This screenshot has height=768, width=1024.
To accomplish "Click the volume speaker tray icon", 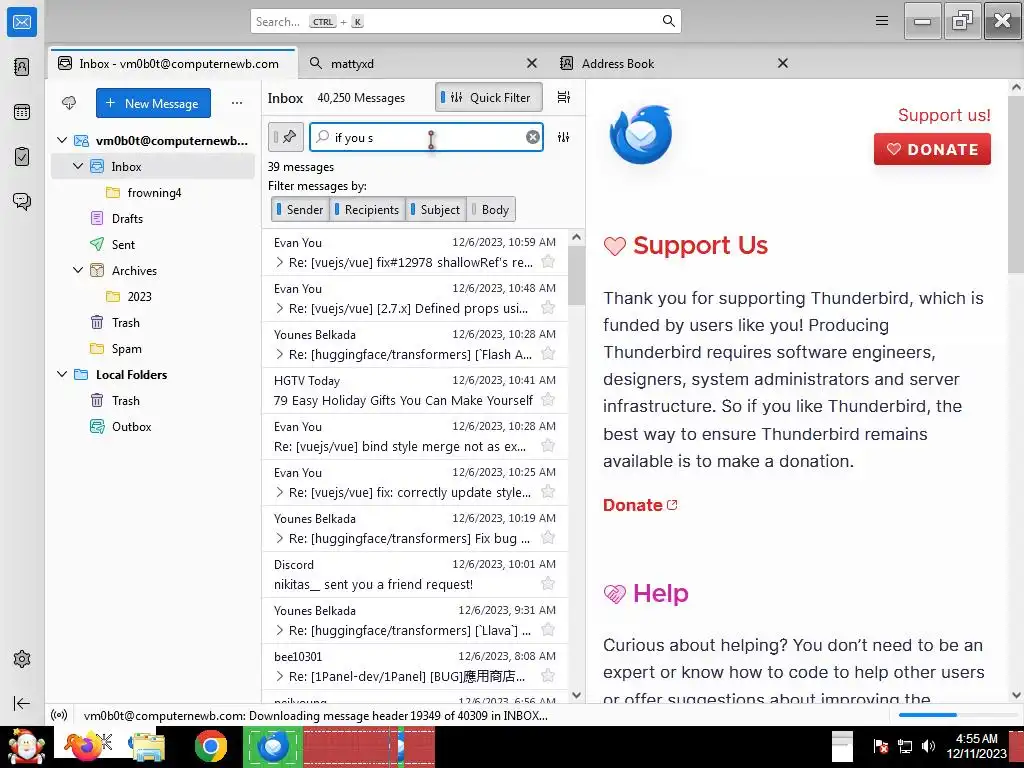I will pos(927,746).
